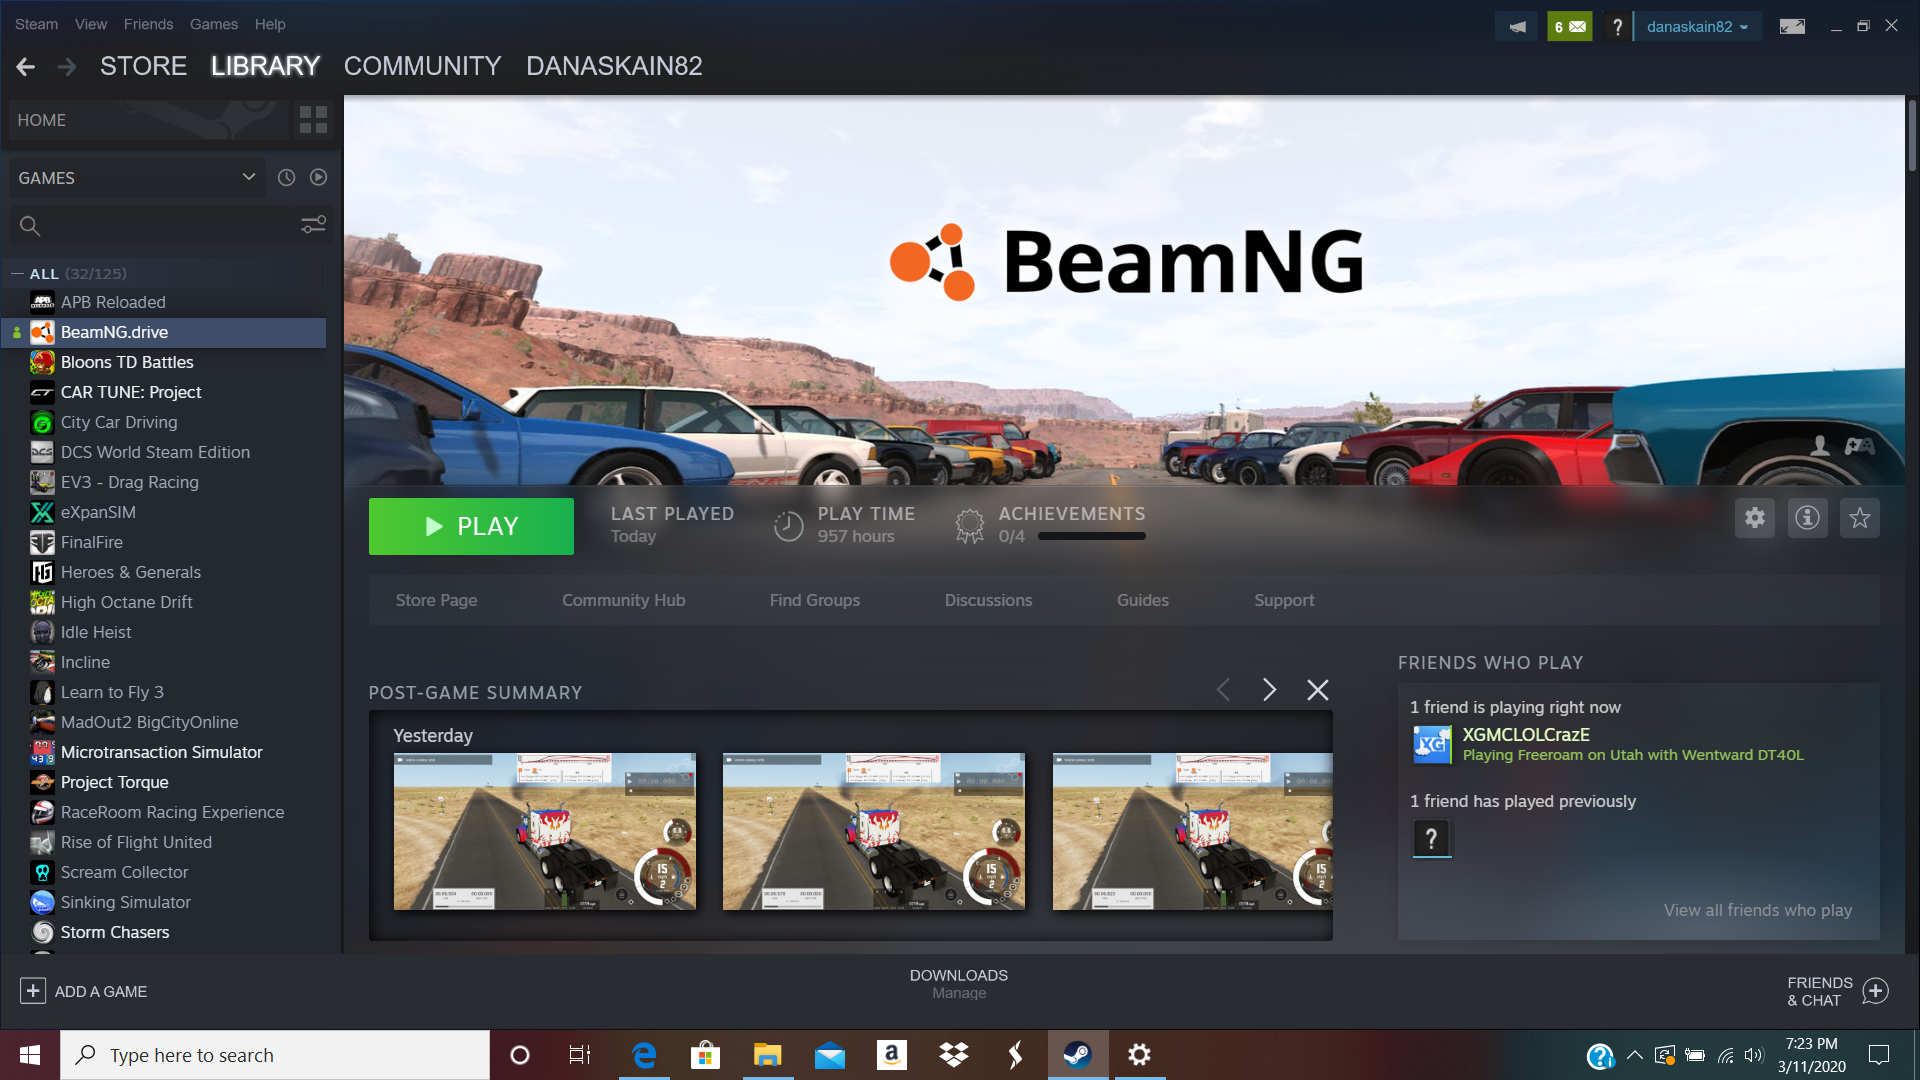Open XGMCLOLCrazE friend avatar
Image resolution: width=1920 pixels, height=1080 pixels.
pyautogui.click(x=1432, y=745)
